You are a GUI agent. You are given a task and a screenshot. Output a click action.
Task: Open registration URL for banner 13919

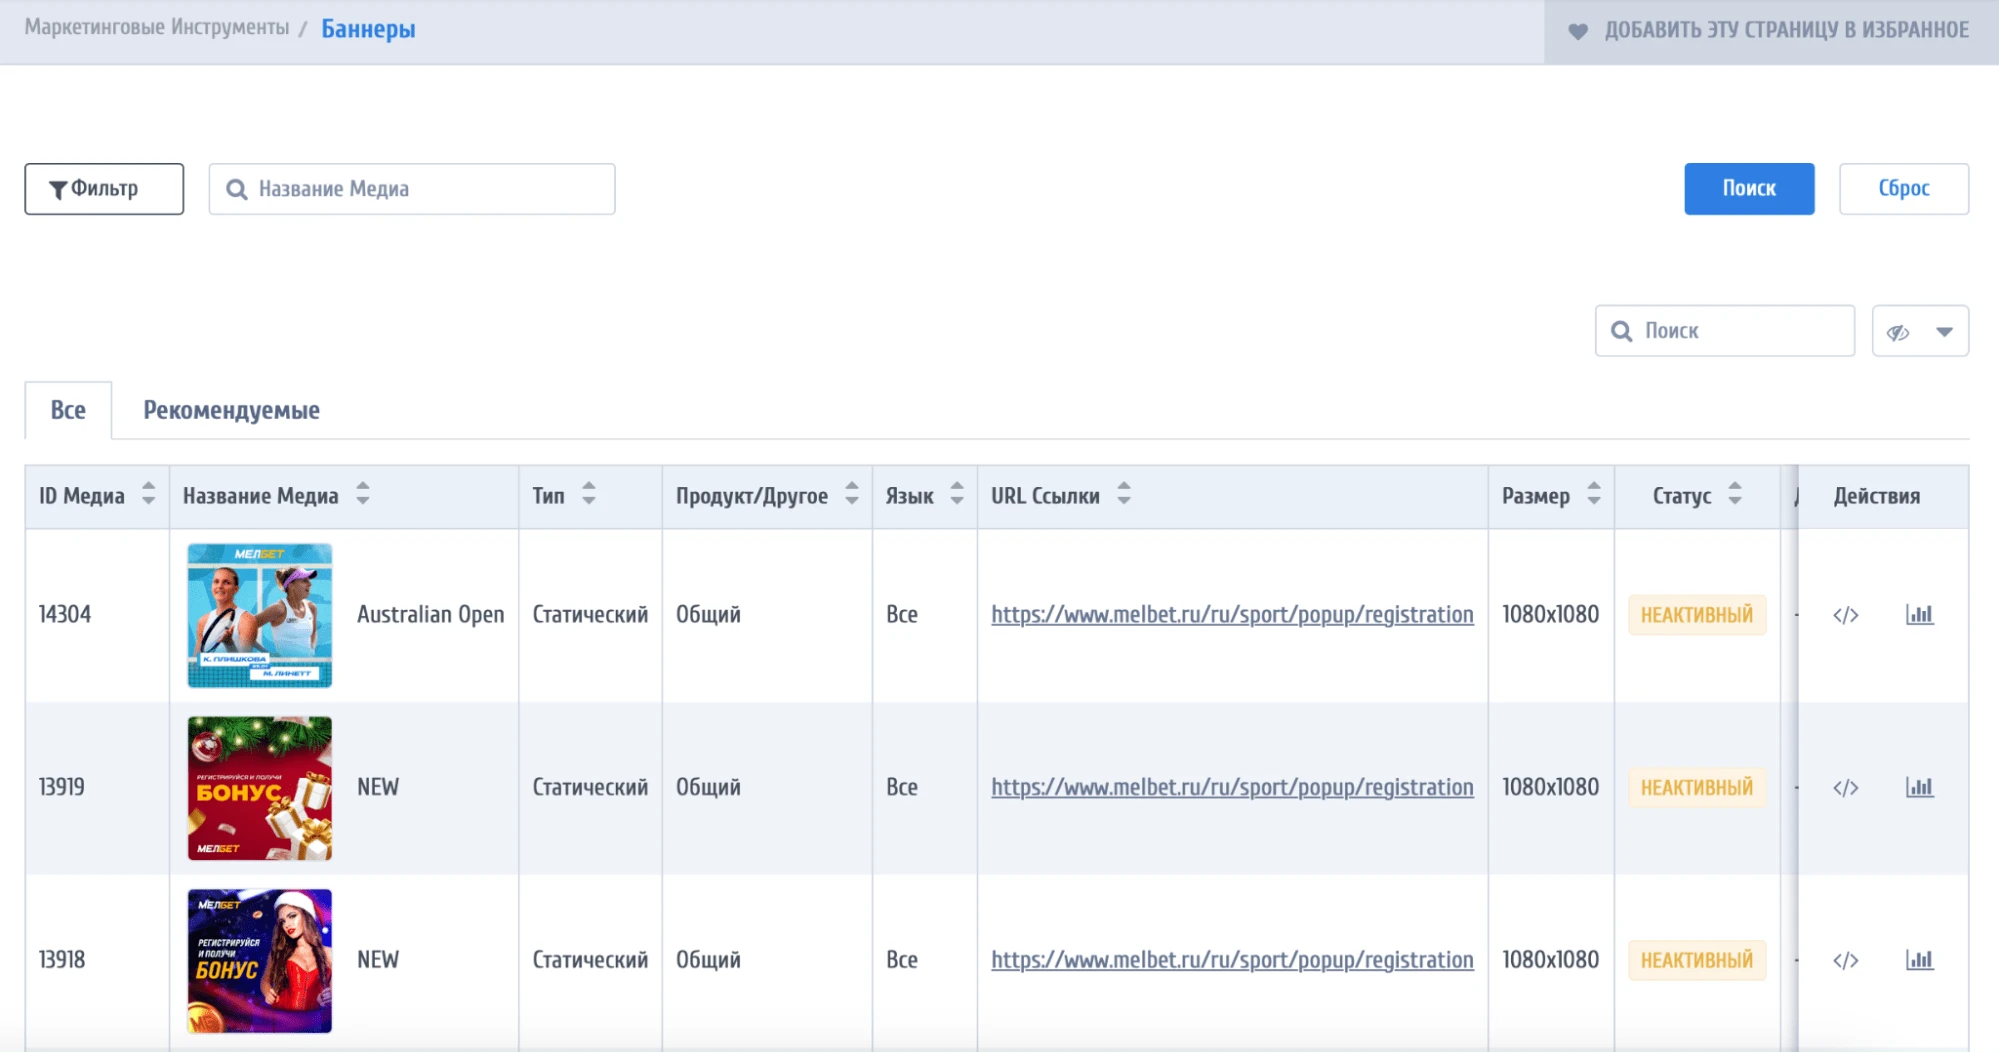[x=1232, y=788]
